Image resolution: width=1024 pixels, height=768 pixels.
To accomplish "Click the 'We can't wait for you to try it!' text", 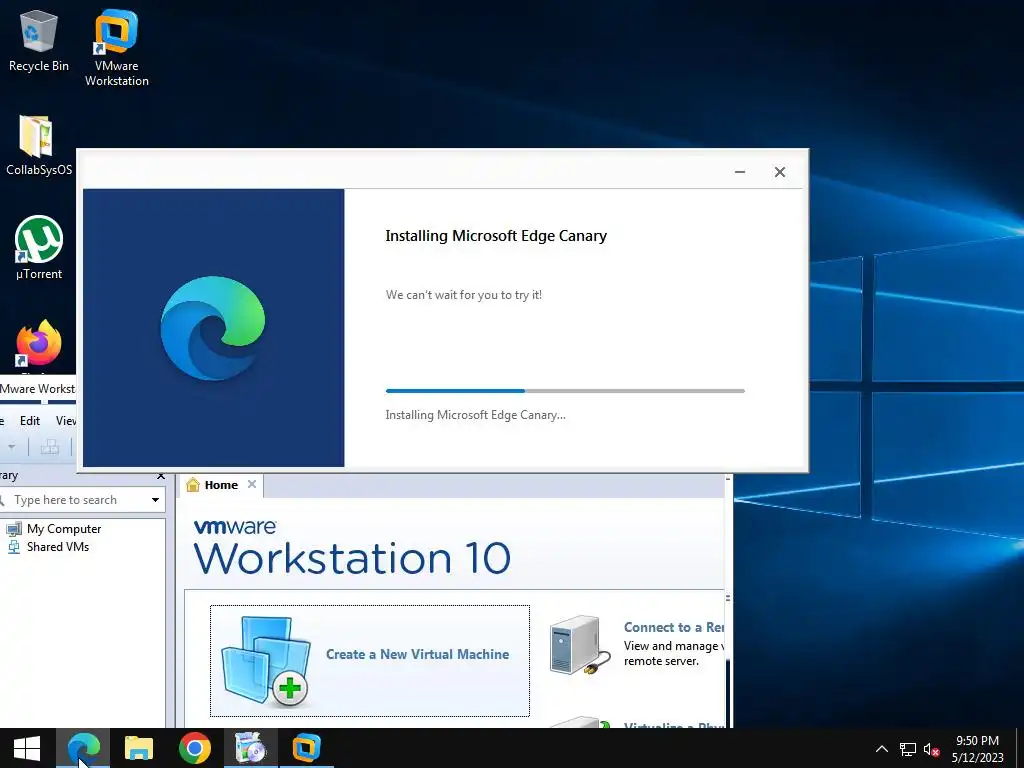I will pyautogui.click(x=464, y=295).
